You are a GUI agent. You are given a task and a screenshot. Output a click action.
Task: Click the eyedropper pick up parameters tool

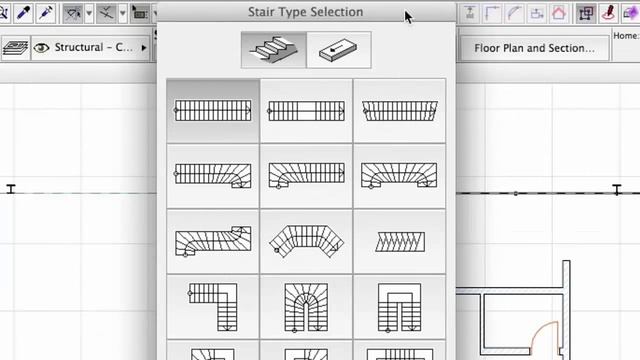[x=24, y=13]
